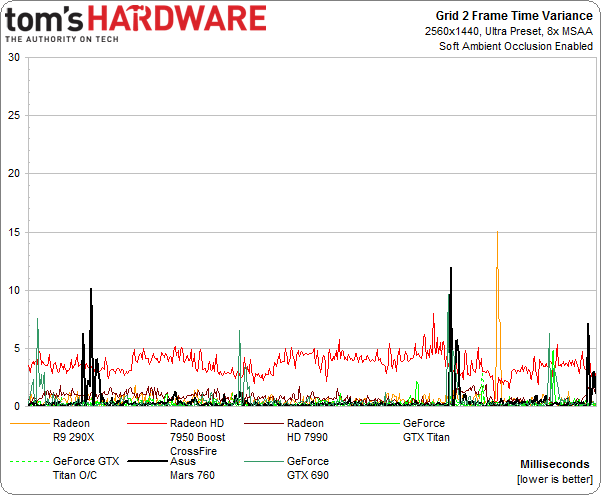601x495 pixels.
Task: Click the red Radeon HD 7950 Boost legend line
Action: coord(146,423)
